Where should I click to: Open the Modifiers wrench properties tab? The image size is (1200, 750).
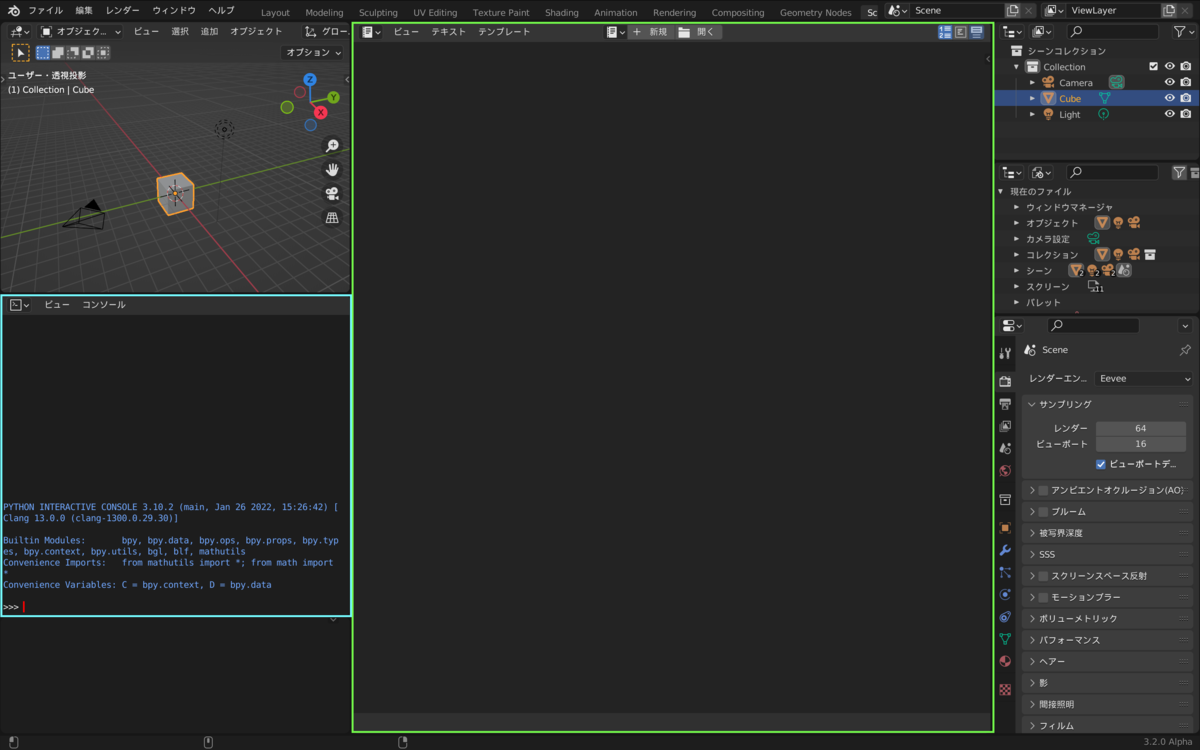click(x=1005, y=550)
